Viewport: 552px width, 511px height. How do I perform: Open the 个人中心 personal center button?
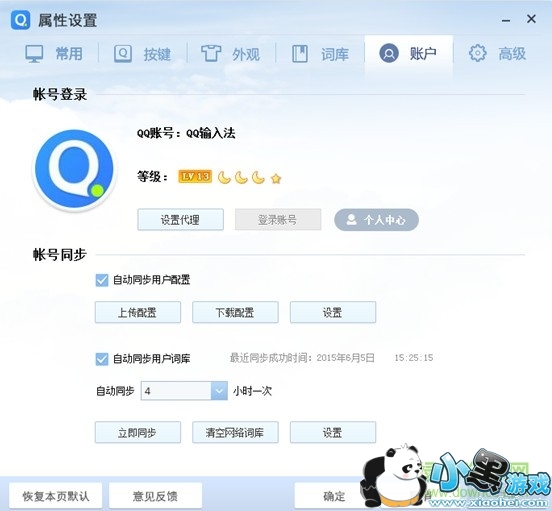click(376, 220)
